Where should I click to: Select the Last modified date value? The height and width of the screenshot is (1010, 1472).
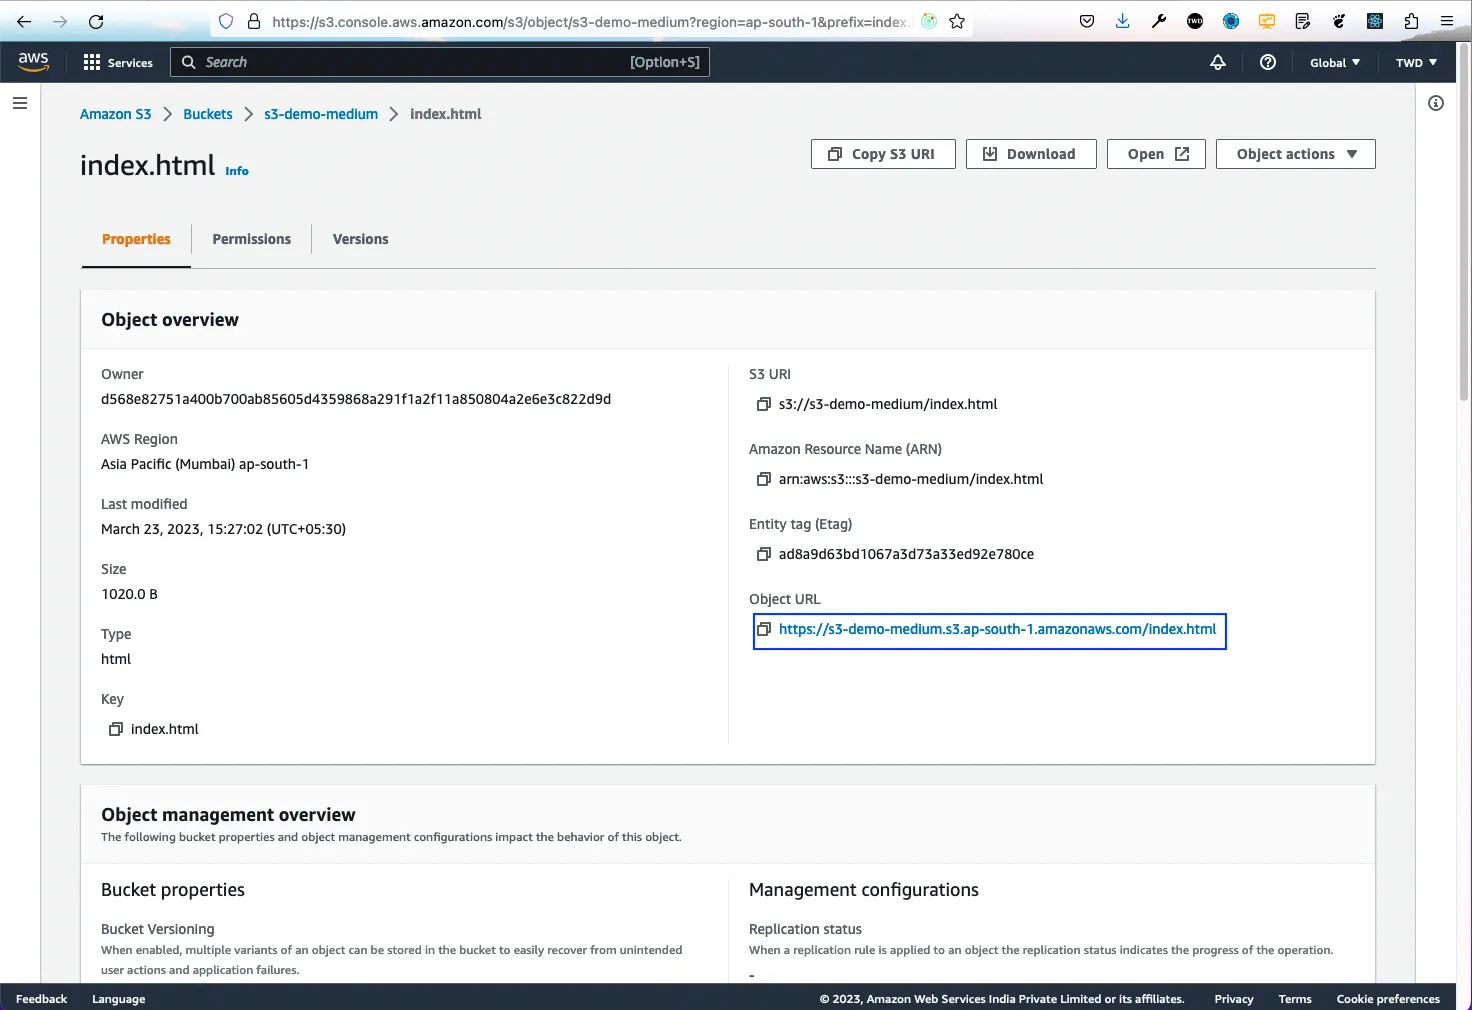coord(223,529)
